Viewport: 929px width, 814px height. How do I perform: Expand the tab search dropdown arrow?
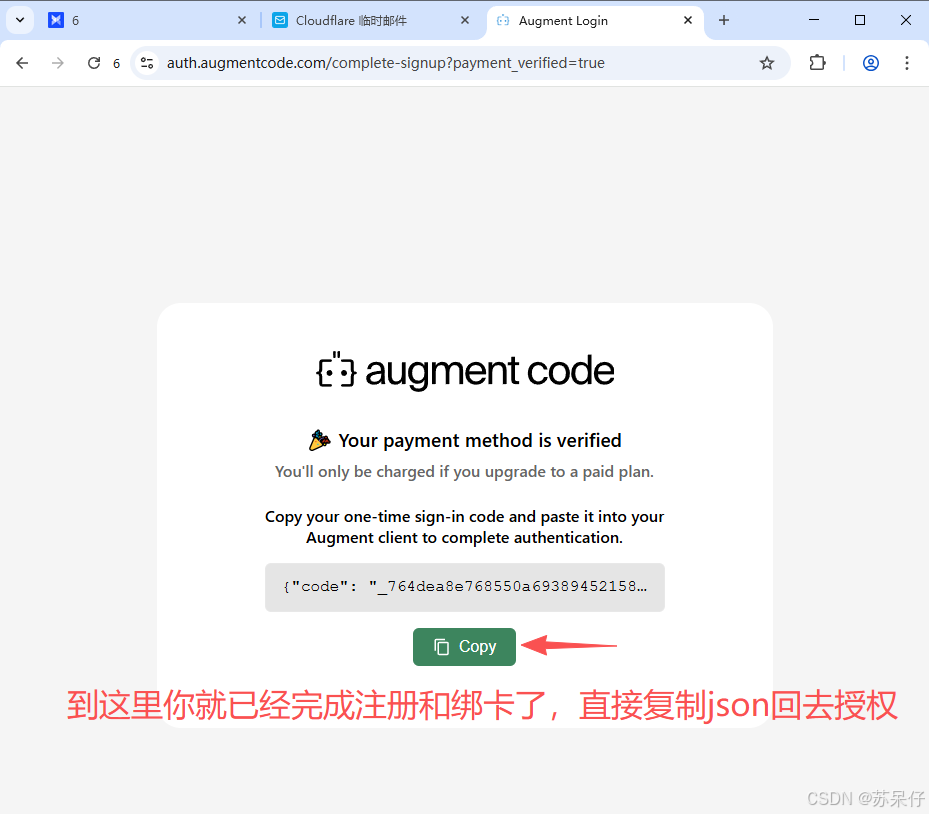click(x=20, y=20)
